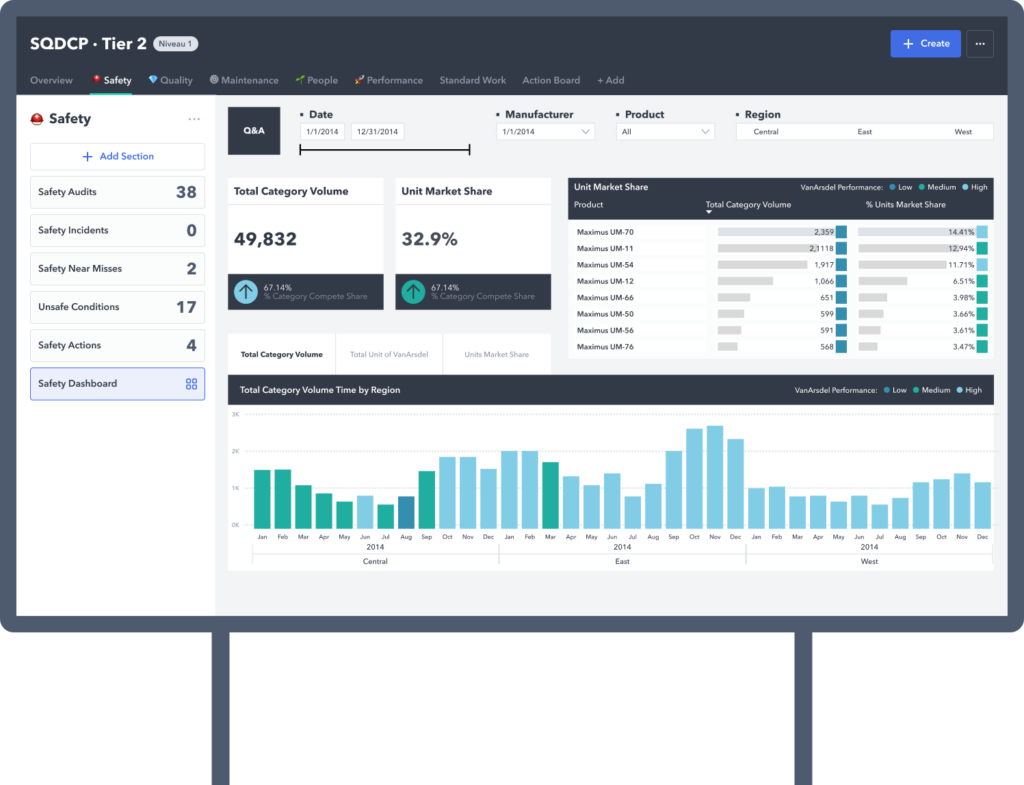Switch to the Performance tab

389,80
